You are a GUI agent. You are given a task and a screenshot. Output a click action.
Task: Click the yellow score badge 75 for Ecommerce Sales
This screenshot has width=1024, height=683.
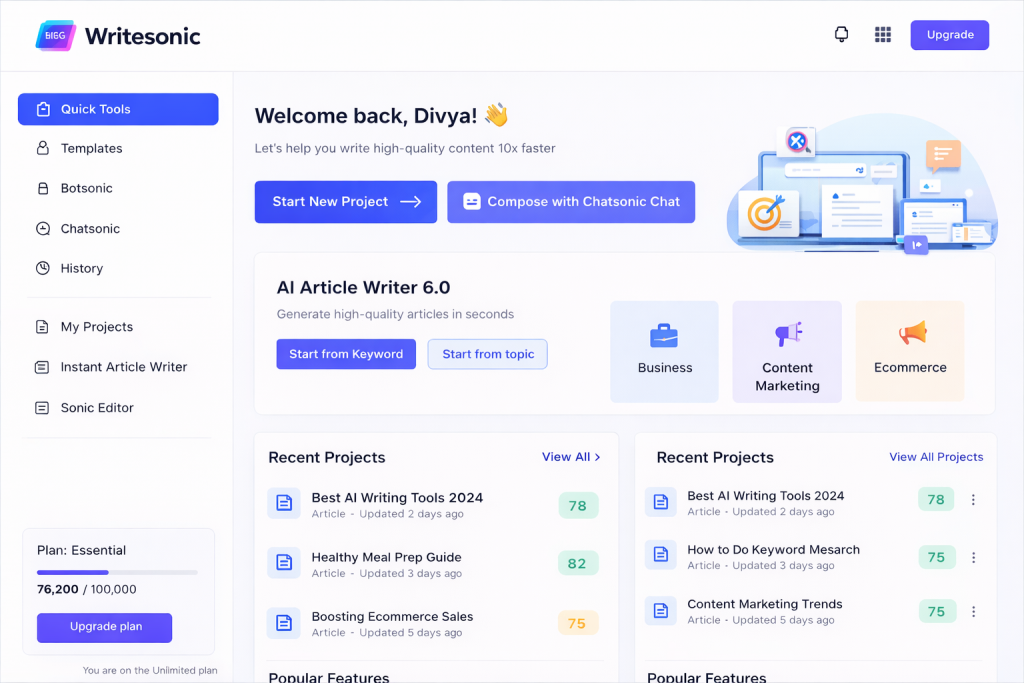[x=577, y=624]
